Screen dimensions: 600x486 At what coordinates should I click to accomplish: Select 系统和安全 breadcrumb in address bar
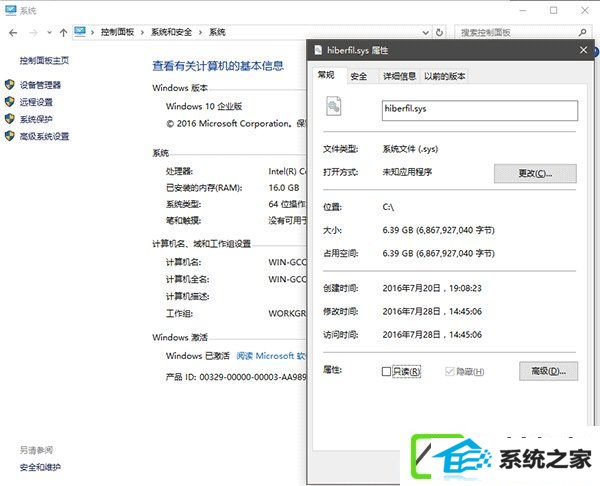point(171,32)
